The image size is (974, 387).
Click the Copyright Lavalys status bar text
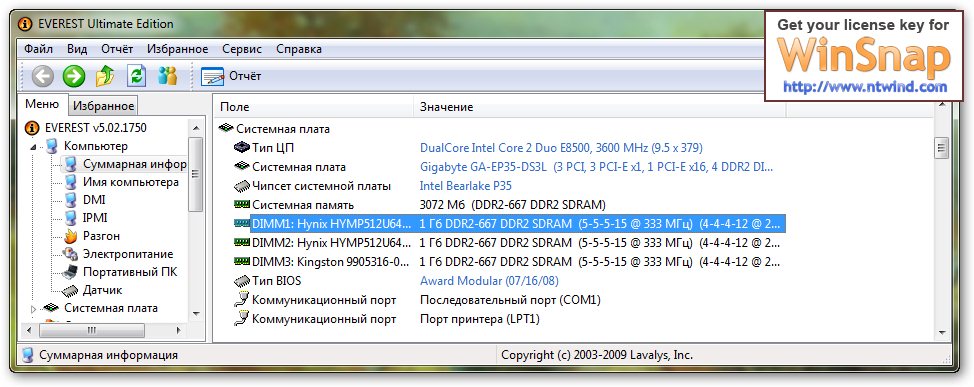(x=596, y=355)
